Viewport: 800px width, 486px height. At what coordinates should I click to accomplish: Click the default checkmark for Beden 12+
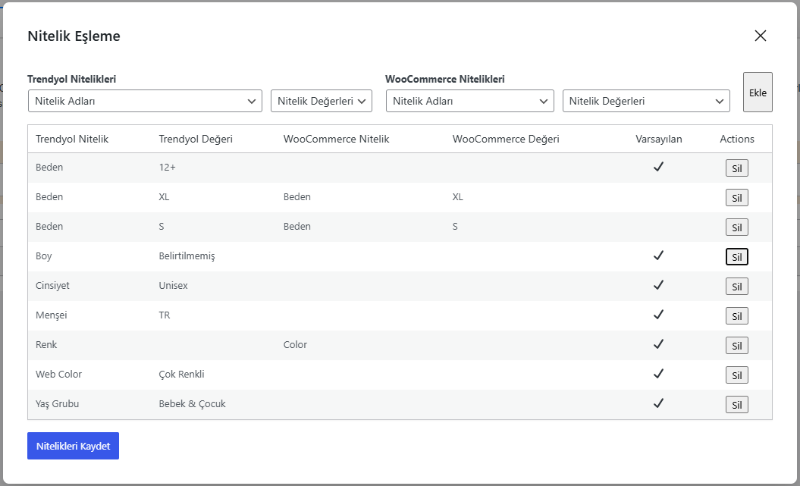coord(659,166)
